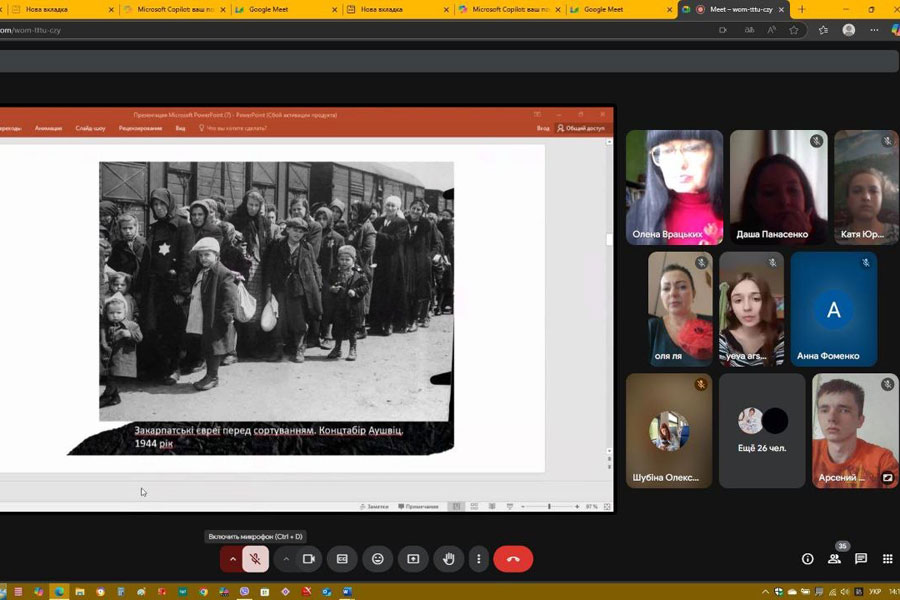Click the PowerPoint zoom slider

point(549,507)
